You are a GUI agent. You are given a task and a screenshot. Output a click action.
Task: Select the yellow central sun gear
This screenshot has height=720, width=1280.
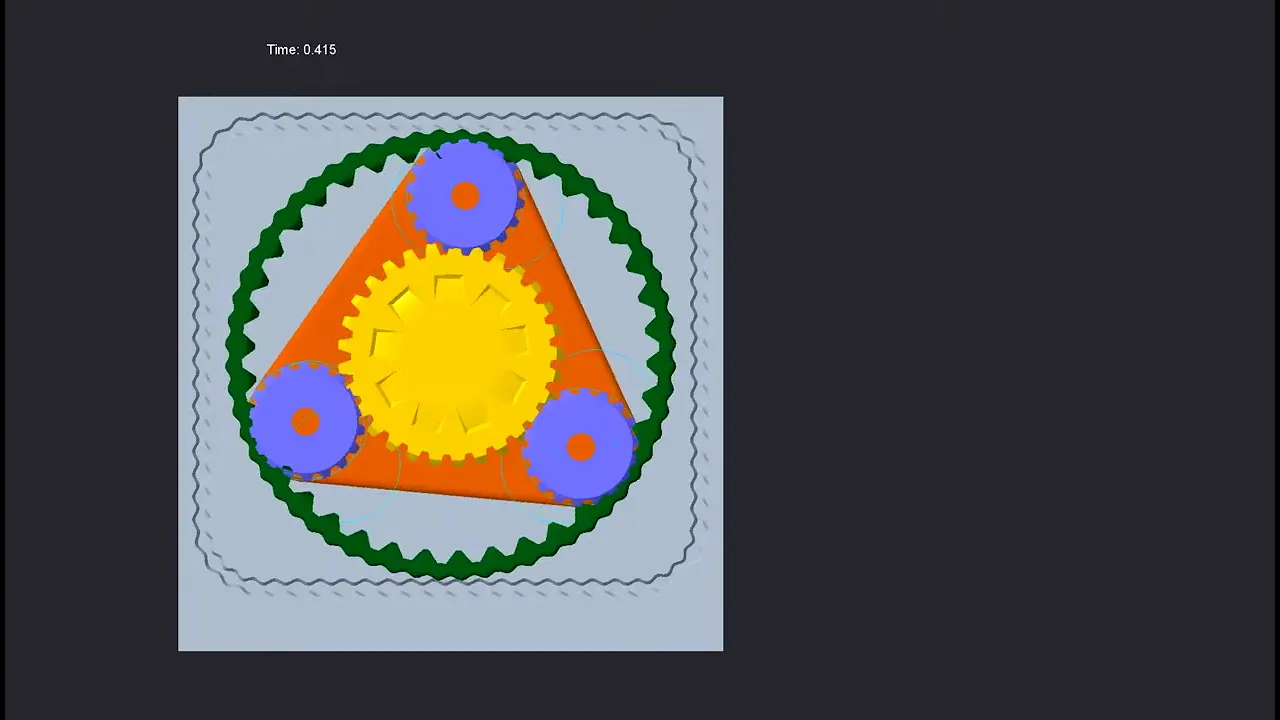click(x=448, y=353)
